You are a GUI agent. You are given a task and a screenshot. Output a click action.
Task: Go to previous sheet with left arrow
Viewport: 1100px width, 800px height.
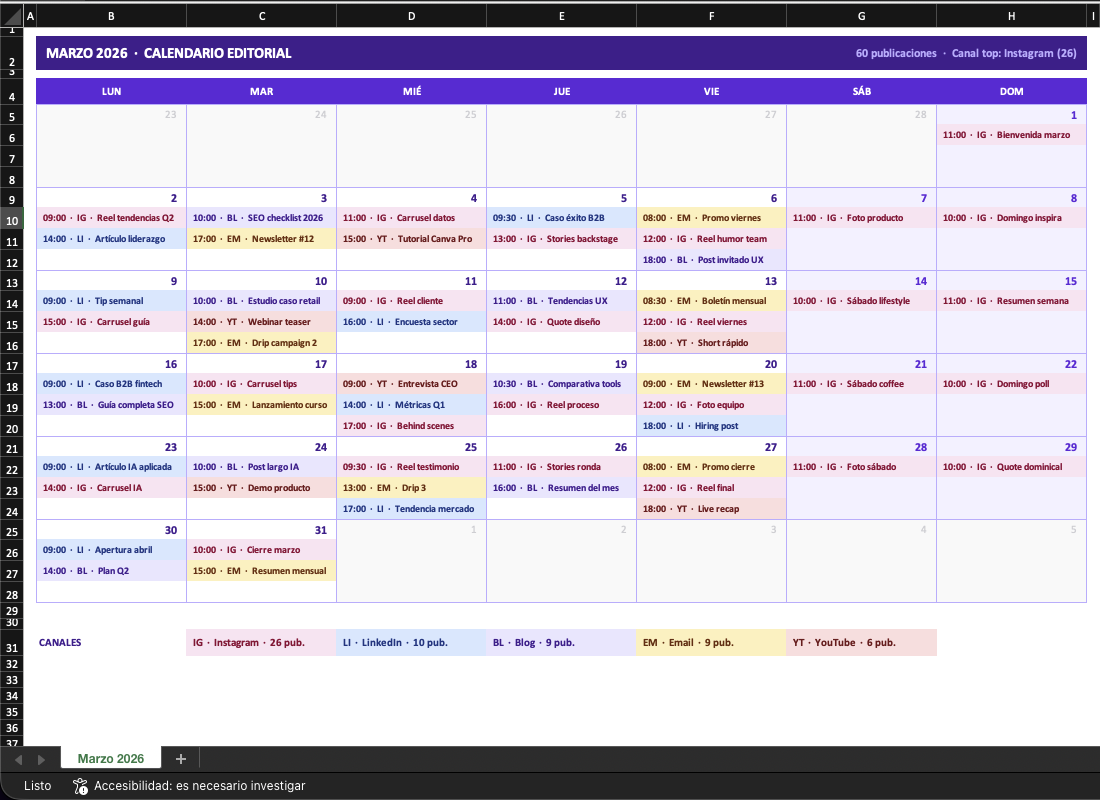click(19, 759)
